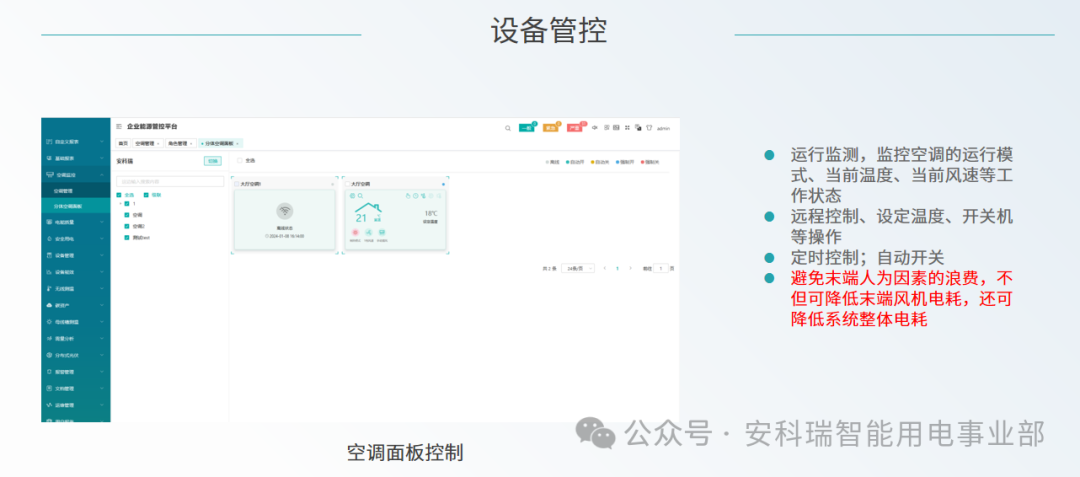Switch to the 角色管理 page tab
The height and width of the screenshot is (477, 1080).
[x=180, y=143]
